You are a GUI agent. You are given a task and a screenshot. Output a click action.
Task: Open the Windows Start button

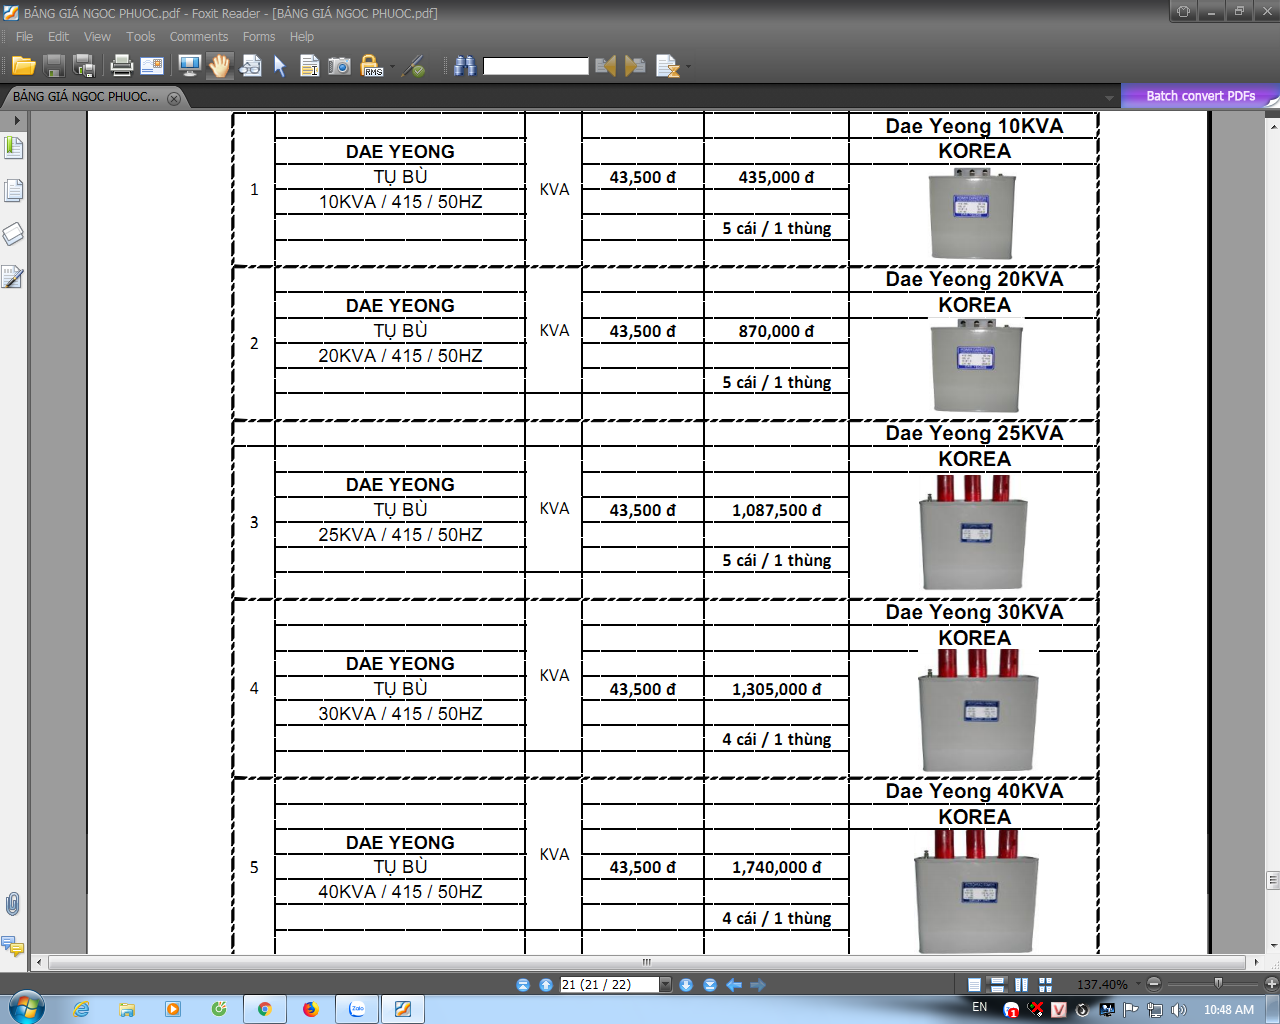click(x=27, y=1008)
